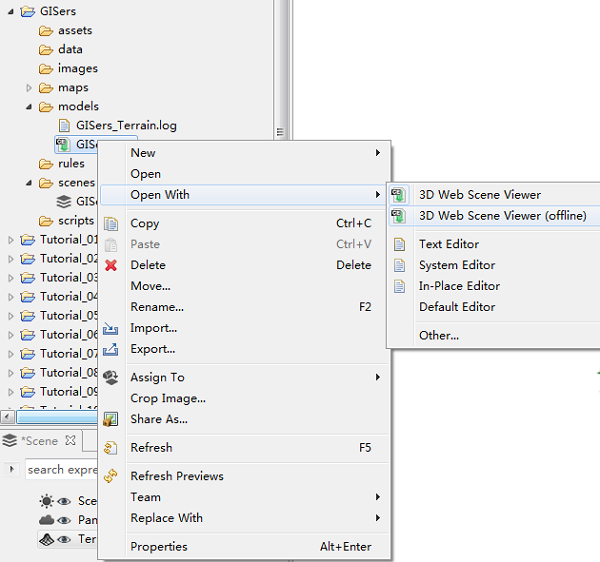Screen dimensions: 600x562
Task: Choose Open from the context menu
Action: pyautogui.click(x=244, y=174)
